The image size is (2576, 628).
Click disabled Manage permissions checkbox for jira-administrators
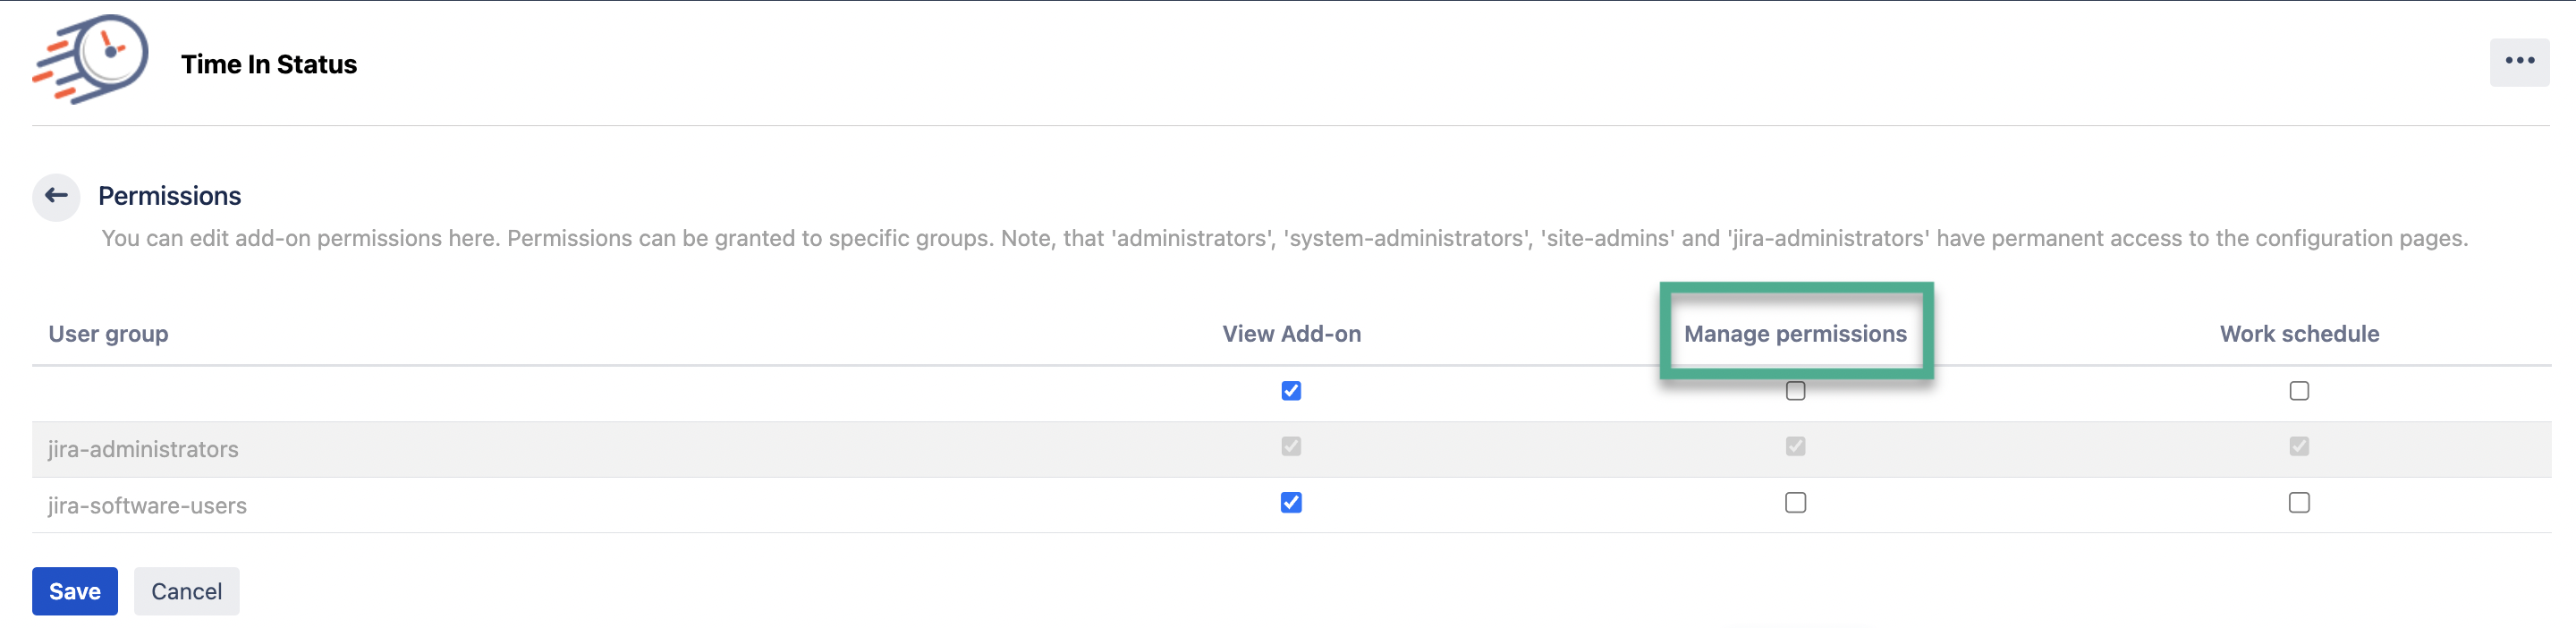pyautogui.click(x=1795, y=447)
